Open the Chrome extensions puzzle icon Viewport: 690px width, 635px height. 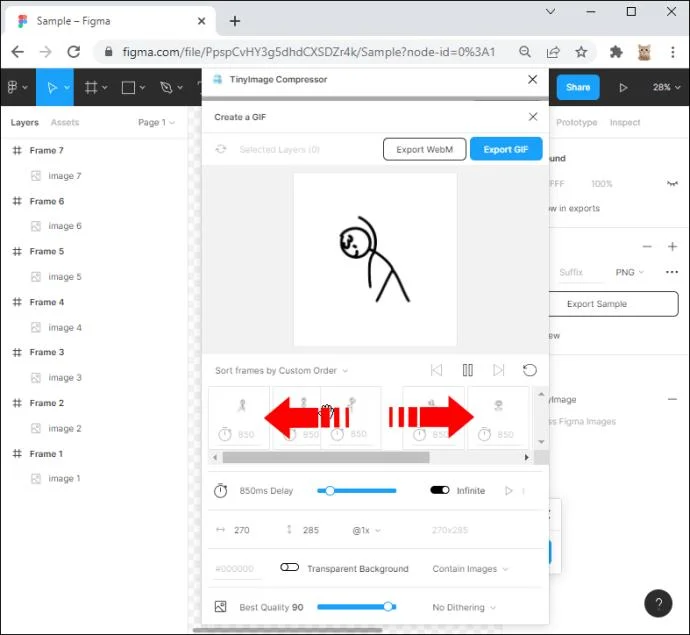click(616, 52)
